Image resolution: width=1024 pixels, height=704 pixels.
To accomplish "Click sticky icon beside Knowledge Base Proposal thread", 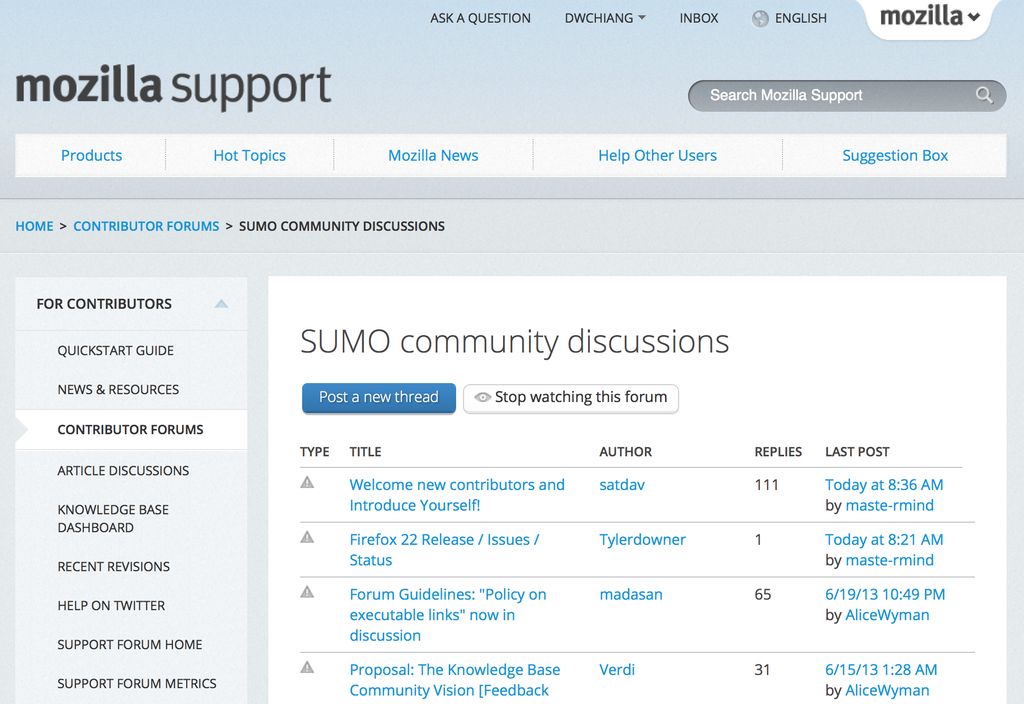I will tap(307, 667).
